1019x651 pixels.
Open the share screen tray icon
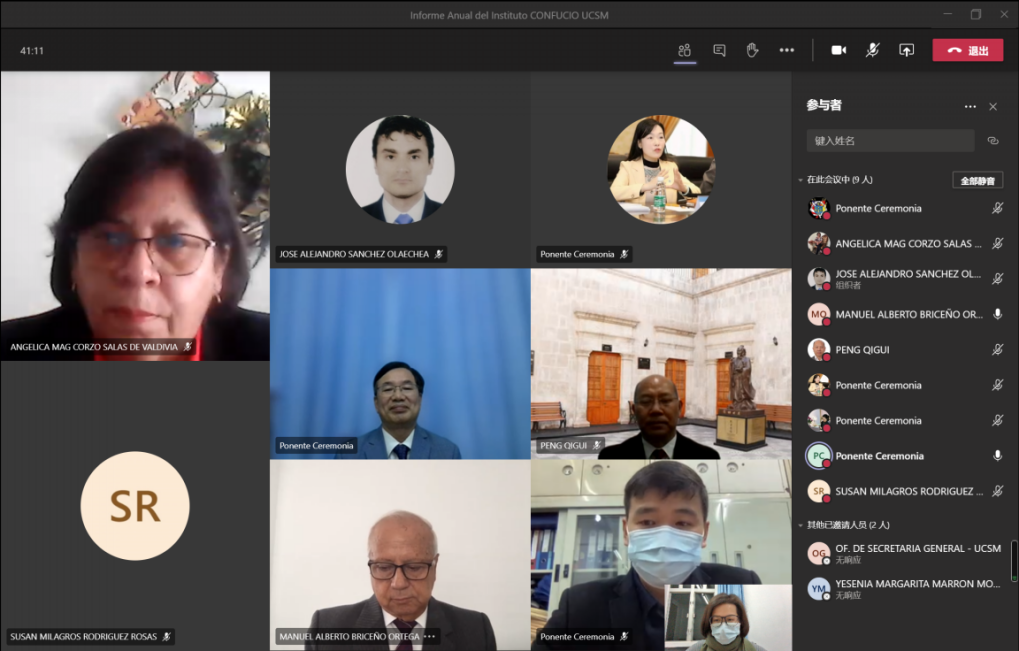[906, 50]
